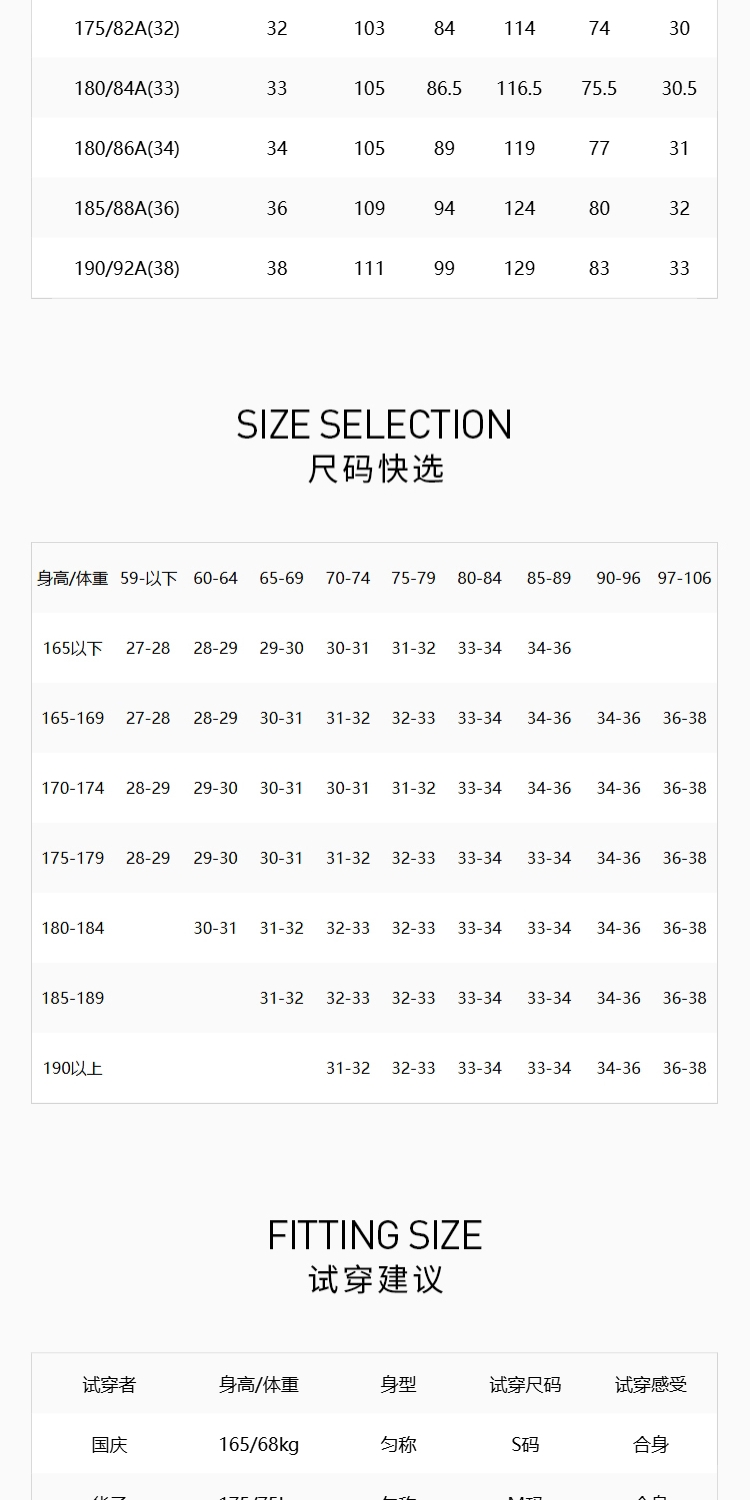The width and height of the screenshot is (750, 1500).
Task: Click the FITTING SIZE heading
Action: pyautogui.click(x=375, y=1236)
